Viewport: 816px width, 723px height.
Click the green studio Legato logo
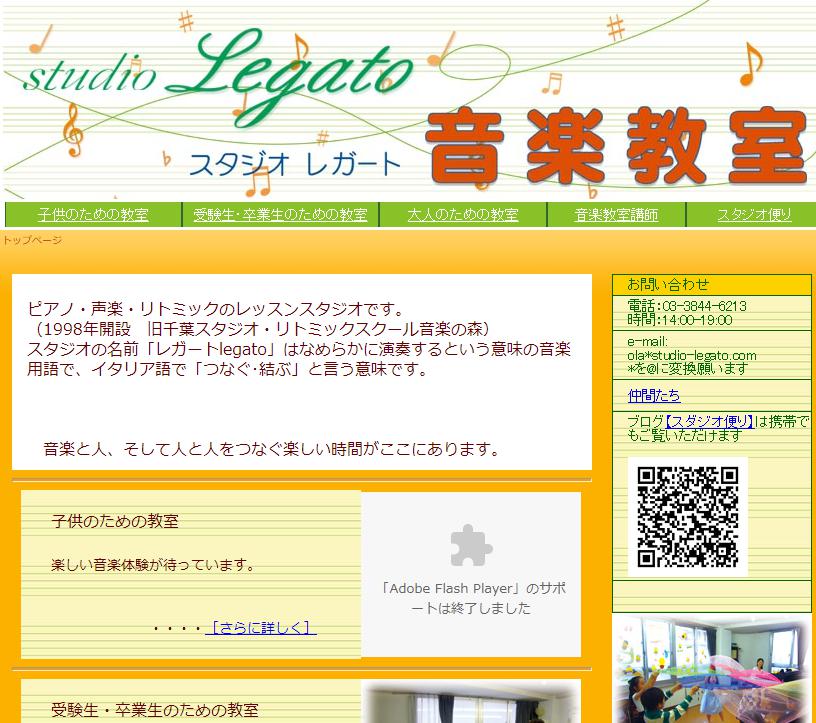pos(218,70)
